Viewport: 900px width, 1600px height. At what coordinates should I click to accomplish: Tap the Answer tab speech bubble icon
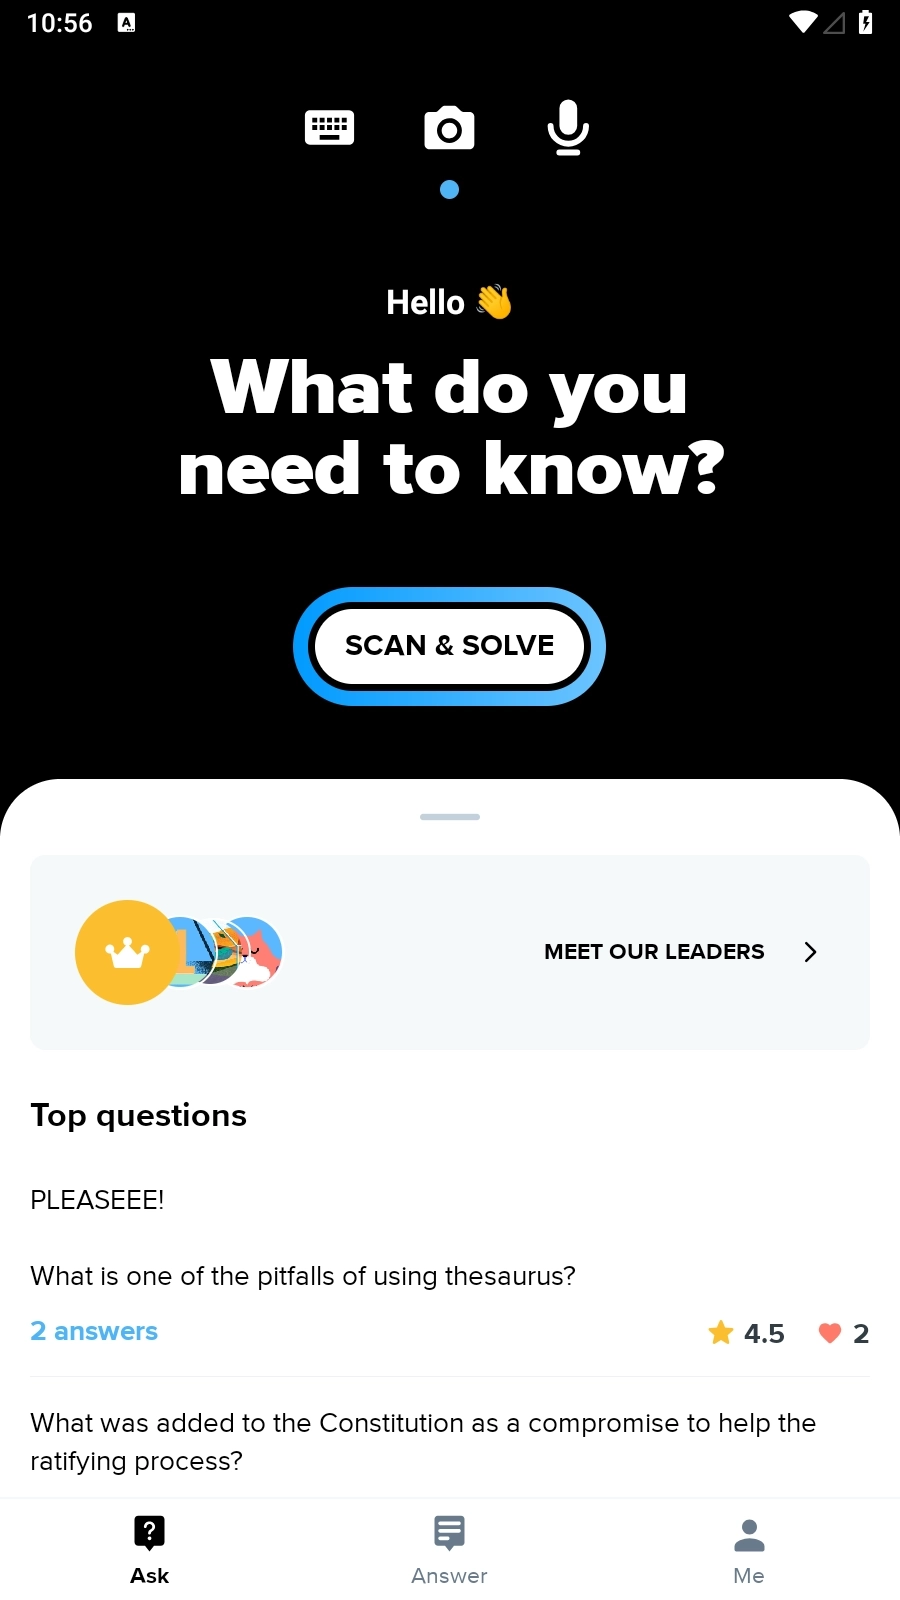(x=449, y=1532)
